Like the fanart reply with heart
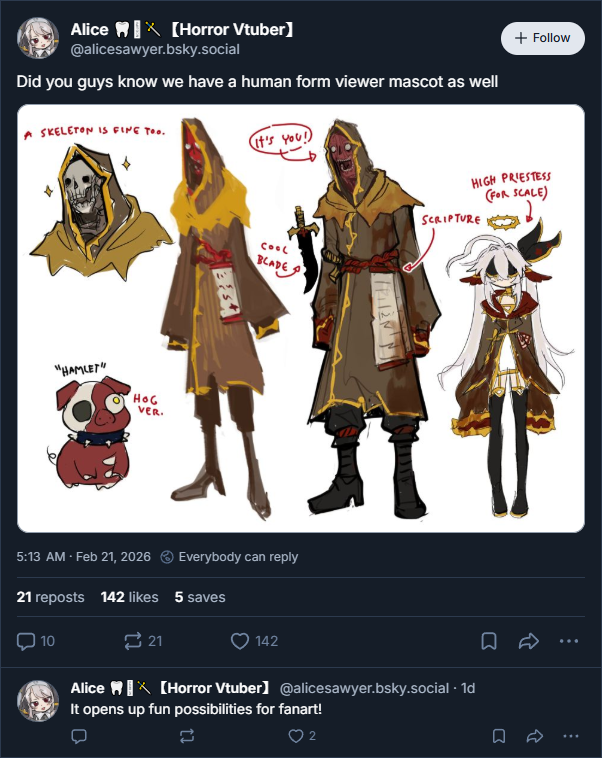Viewport: 602px width, 758px height. coord(295,736)
